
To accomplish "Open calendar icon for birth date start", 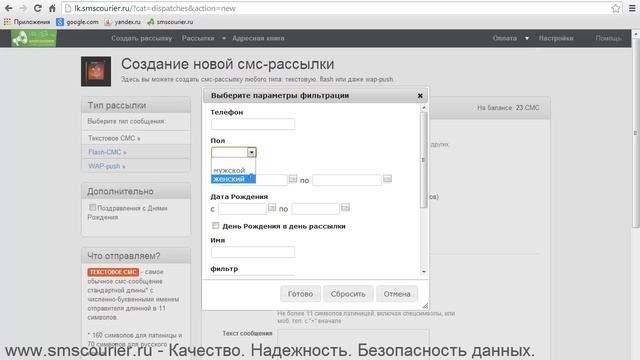I will coord(272,208).
